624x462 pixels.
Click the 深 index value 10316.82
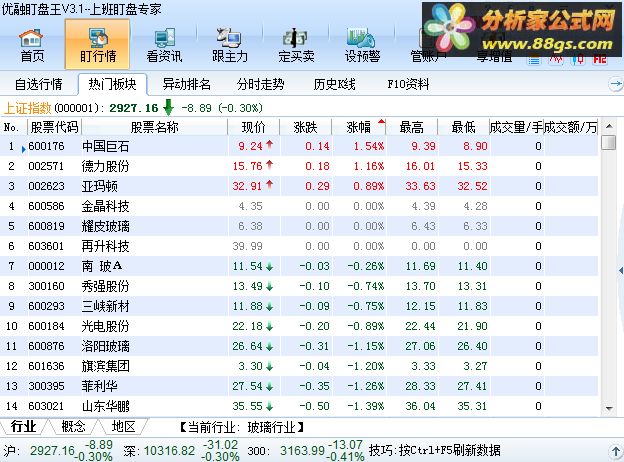tap(169, 450)
